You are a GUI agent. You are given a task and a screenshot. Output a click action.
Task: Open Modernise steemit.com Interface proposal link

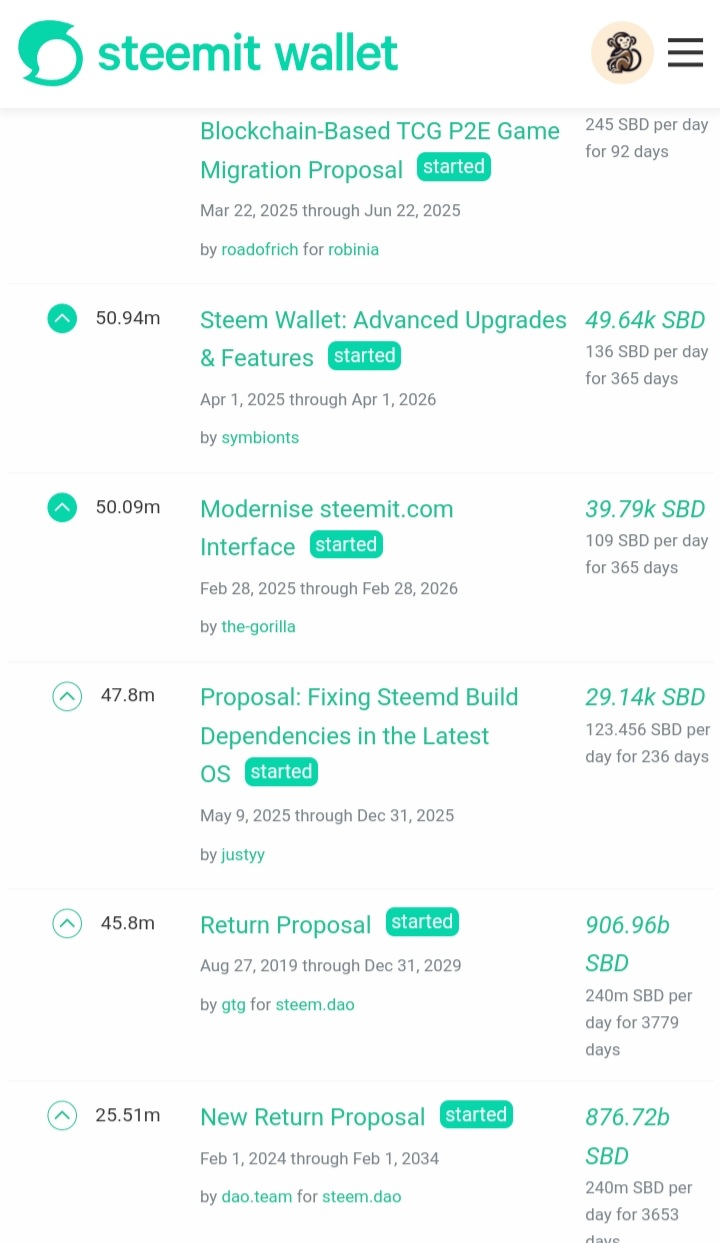(x=326, y=509)
